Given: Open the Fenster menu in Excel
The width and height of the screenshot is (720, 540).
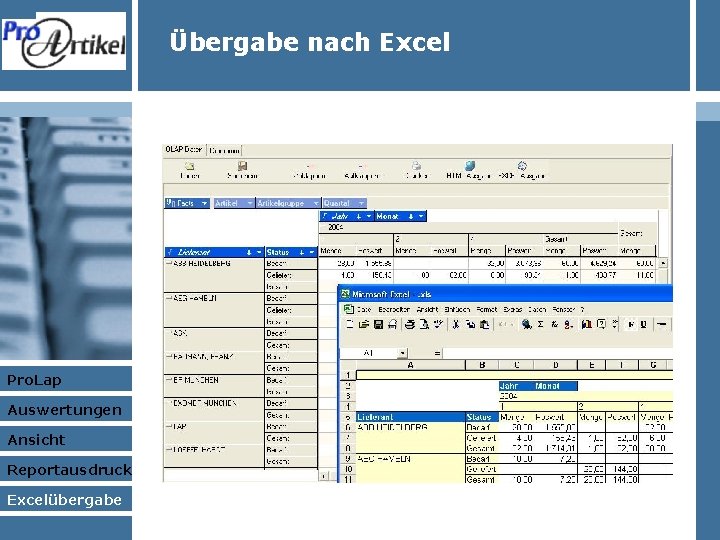Looking at the screenshot, I should click(x=563, y=309).
